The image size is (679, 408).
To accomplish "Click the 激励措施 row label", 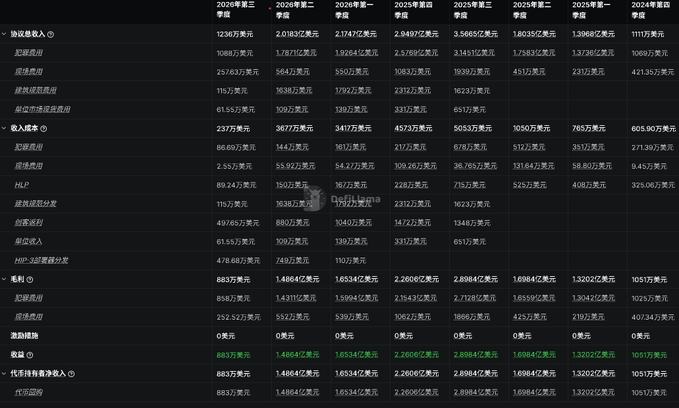I will coord(24,336).
